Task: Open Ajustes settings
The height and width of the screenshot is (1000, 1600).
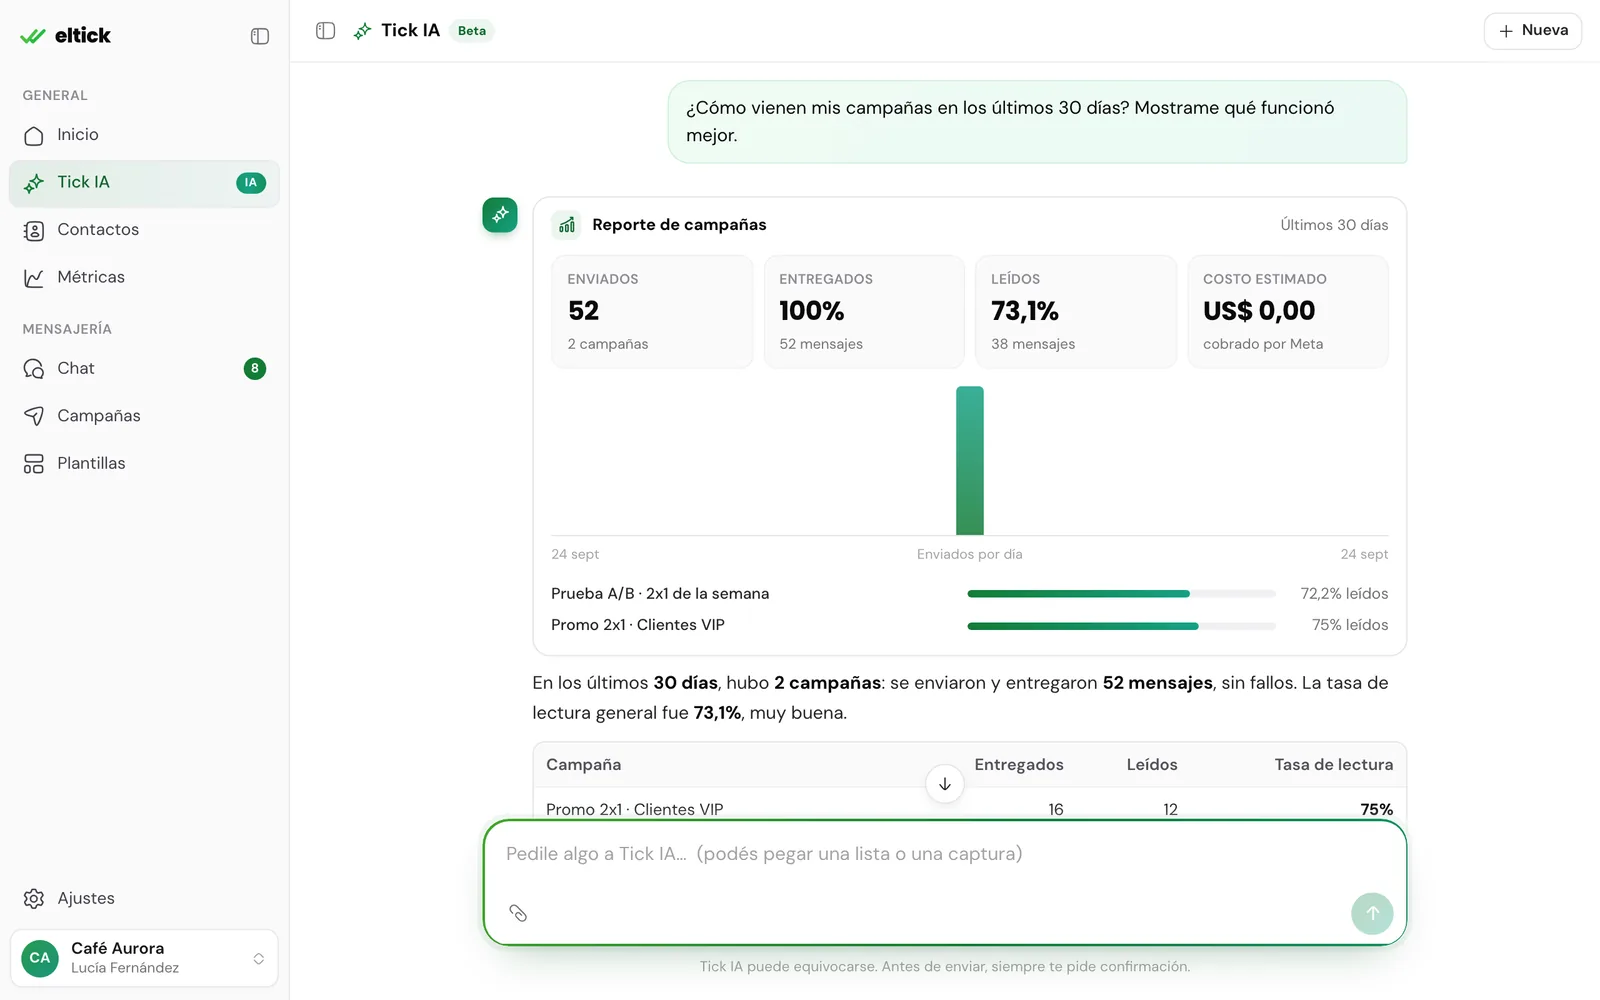Action: [x=144, y=899]
